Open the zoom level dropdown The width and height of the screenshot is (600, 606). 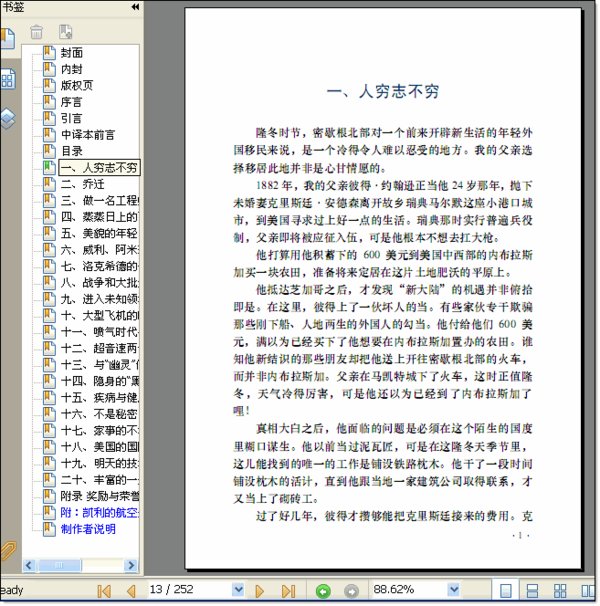point(454,590)
